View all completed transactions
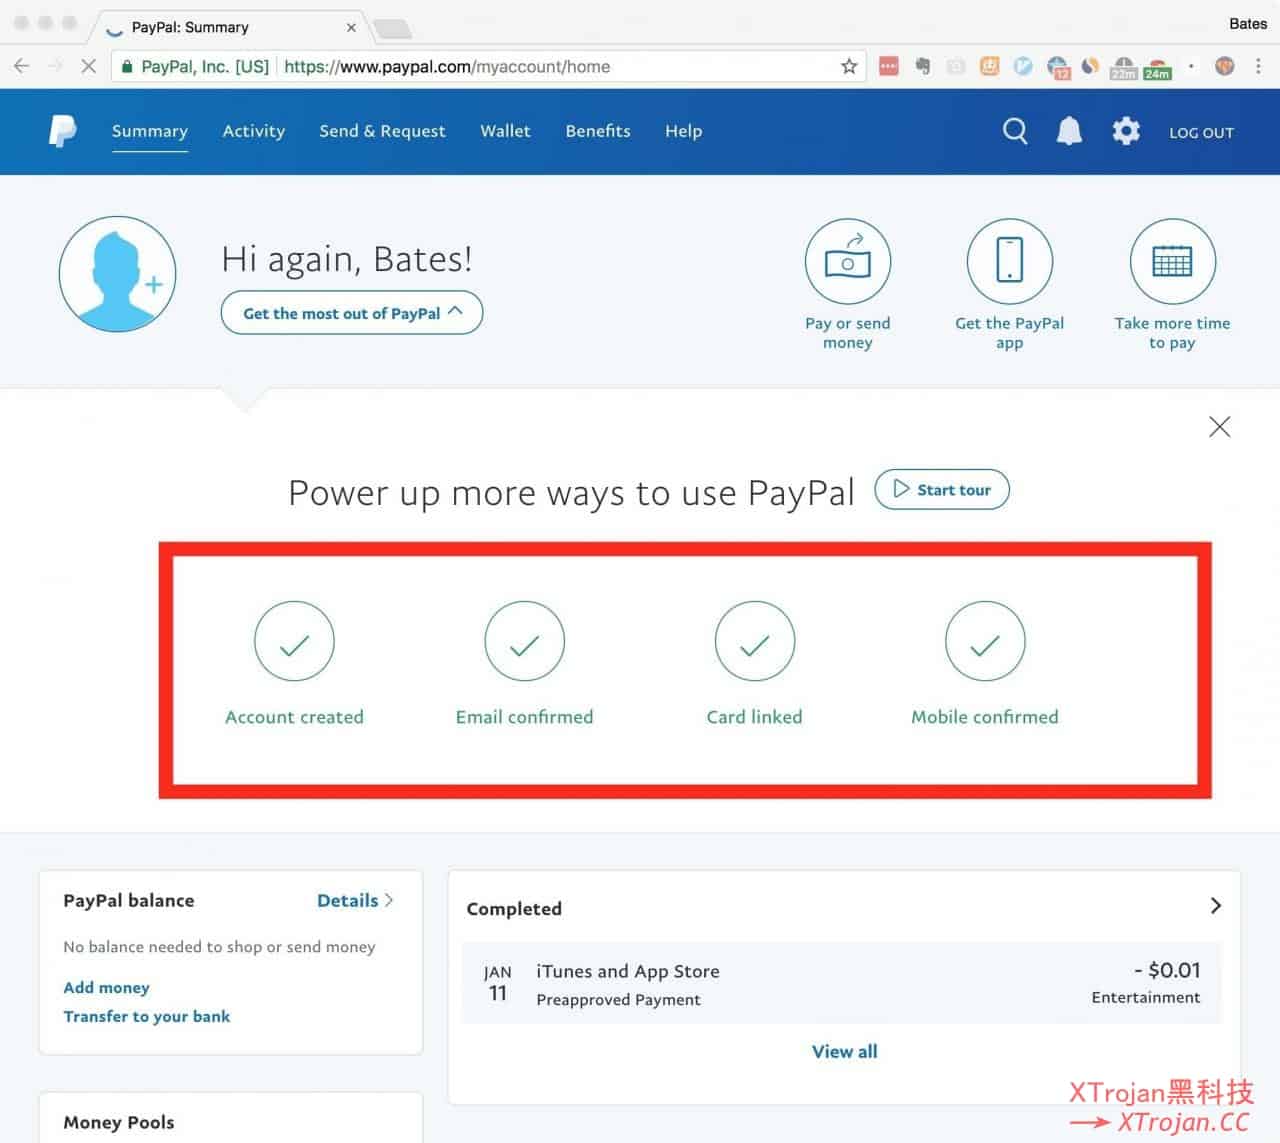 845,1051
